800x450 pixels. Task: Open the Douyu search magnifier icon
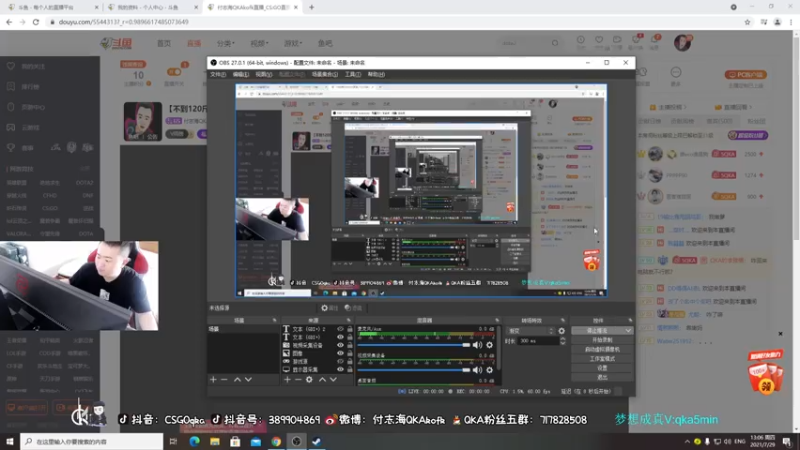tap(555, 43)
